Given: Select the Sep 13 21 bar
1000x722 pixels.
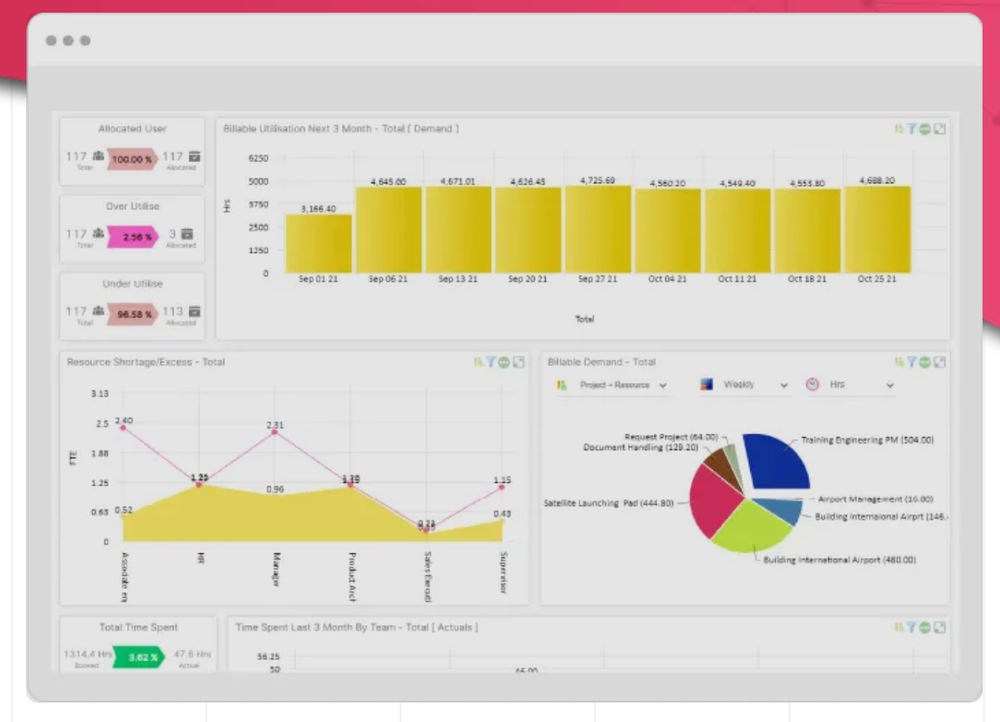Looking at the screenshot, I should 458,230.
